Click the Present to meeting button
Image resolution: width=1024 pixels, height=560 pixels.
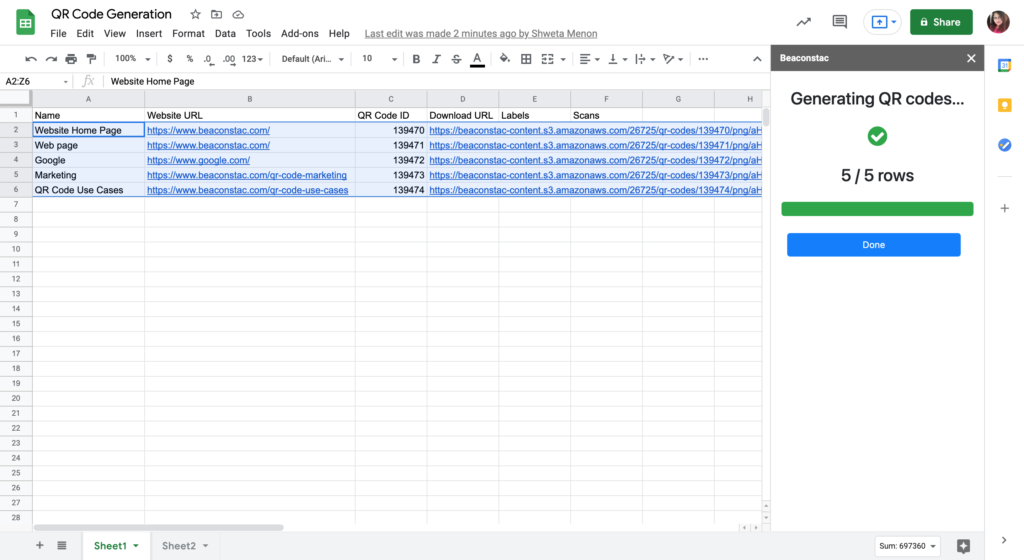883,22
